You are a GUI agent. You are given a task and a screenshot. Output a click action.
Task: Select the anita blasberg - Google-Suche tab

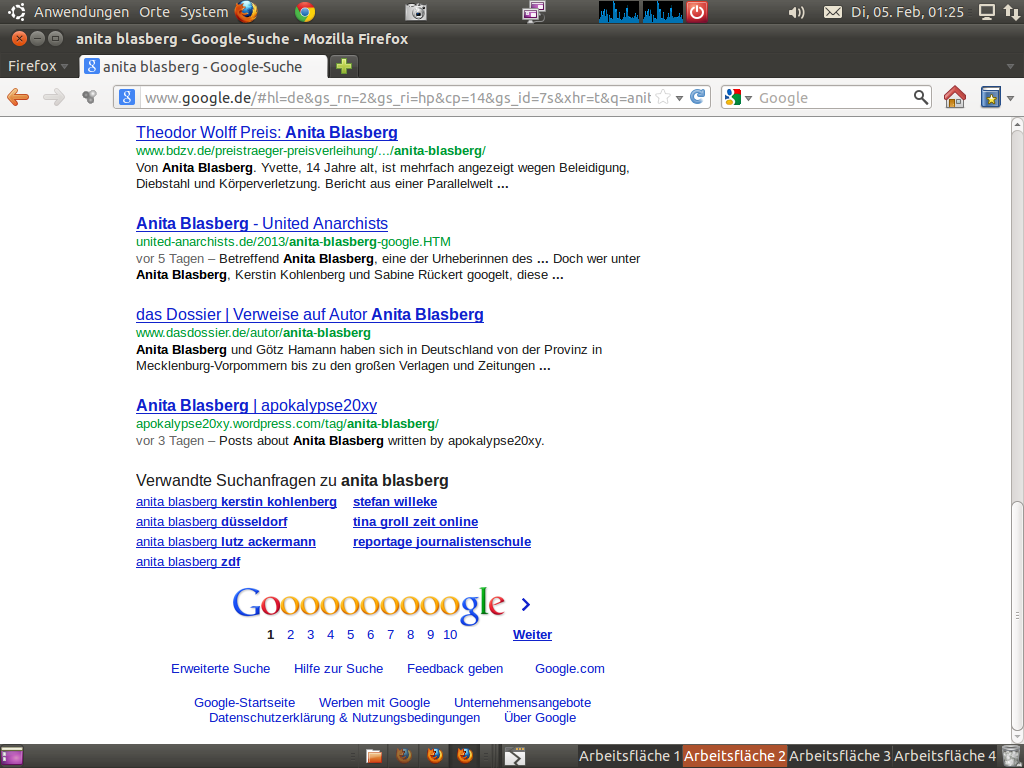(x=203, y=66)
